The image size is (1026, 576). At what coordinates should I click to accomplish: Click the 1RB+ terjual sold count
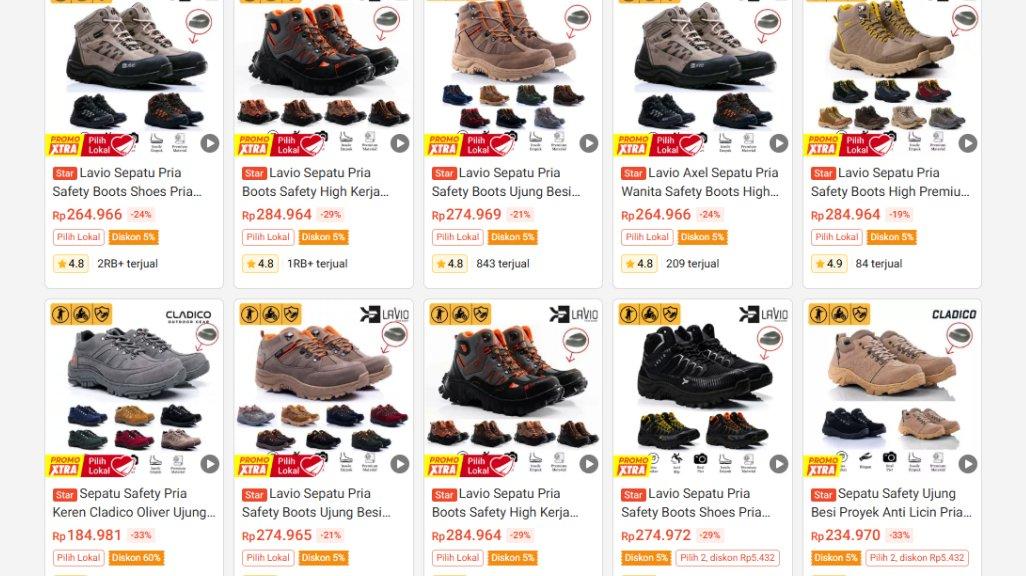317,264
